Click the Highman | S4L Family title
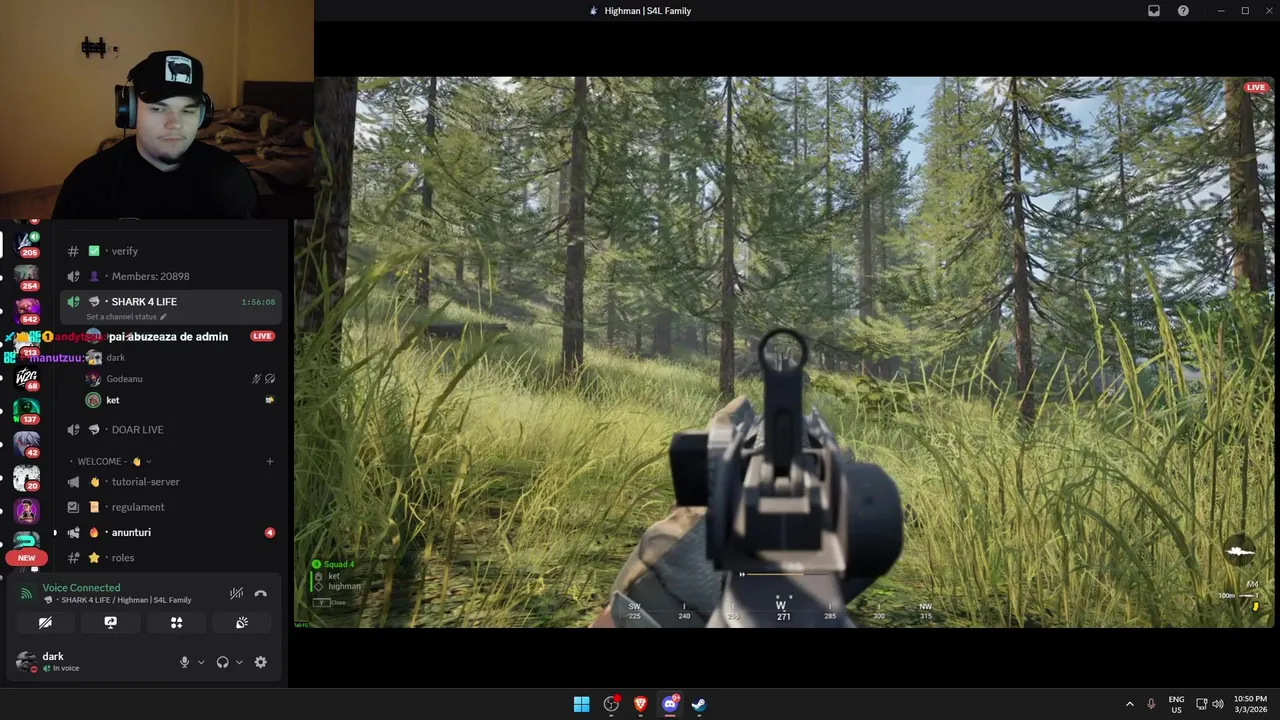 click(x=648, y=11)
